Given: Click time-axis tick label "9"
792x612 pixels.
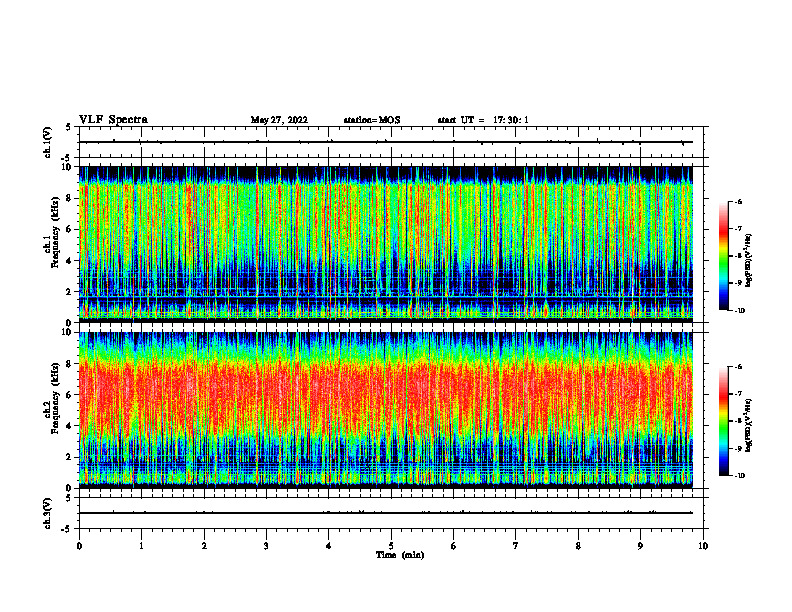Looking at the screenshot, I should tap(640, 546).
